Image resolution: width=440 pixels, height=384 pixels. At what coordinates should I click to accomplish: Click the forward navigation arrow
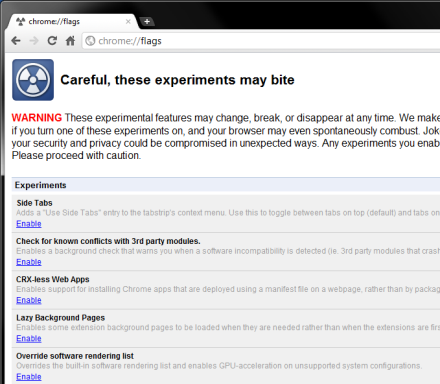34,41
